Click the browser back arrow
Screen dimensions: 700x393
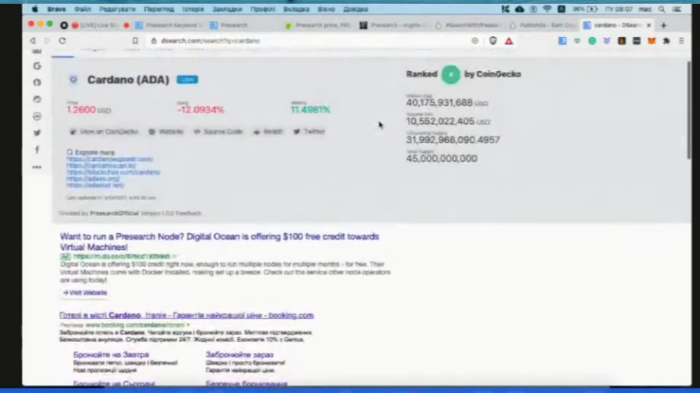tap(33, 41)
